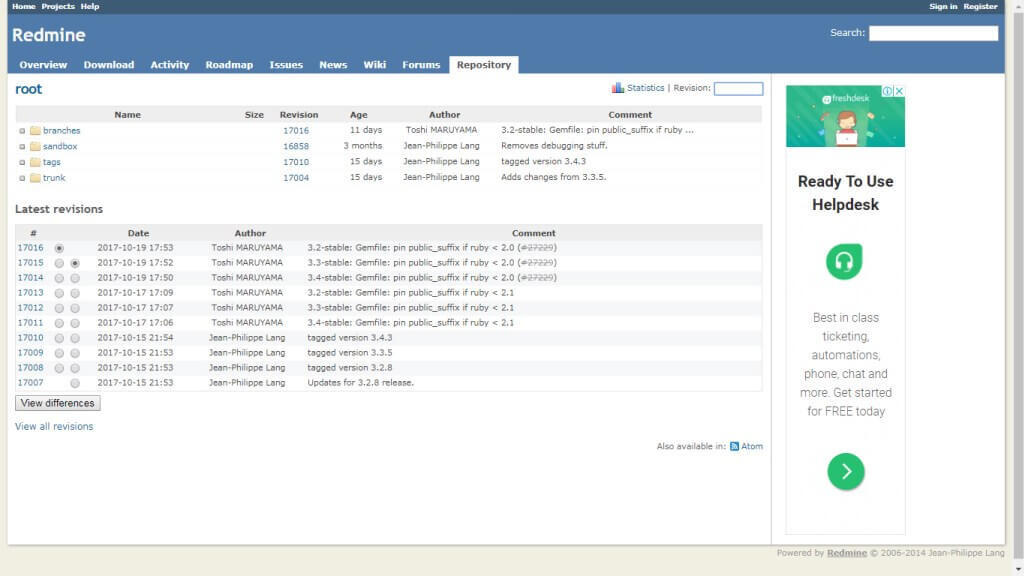Click the Atom feed icon

coord(734,447)
